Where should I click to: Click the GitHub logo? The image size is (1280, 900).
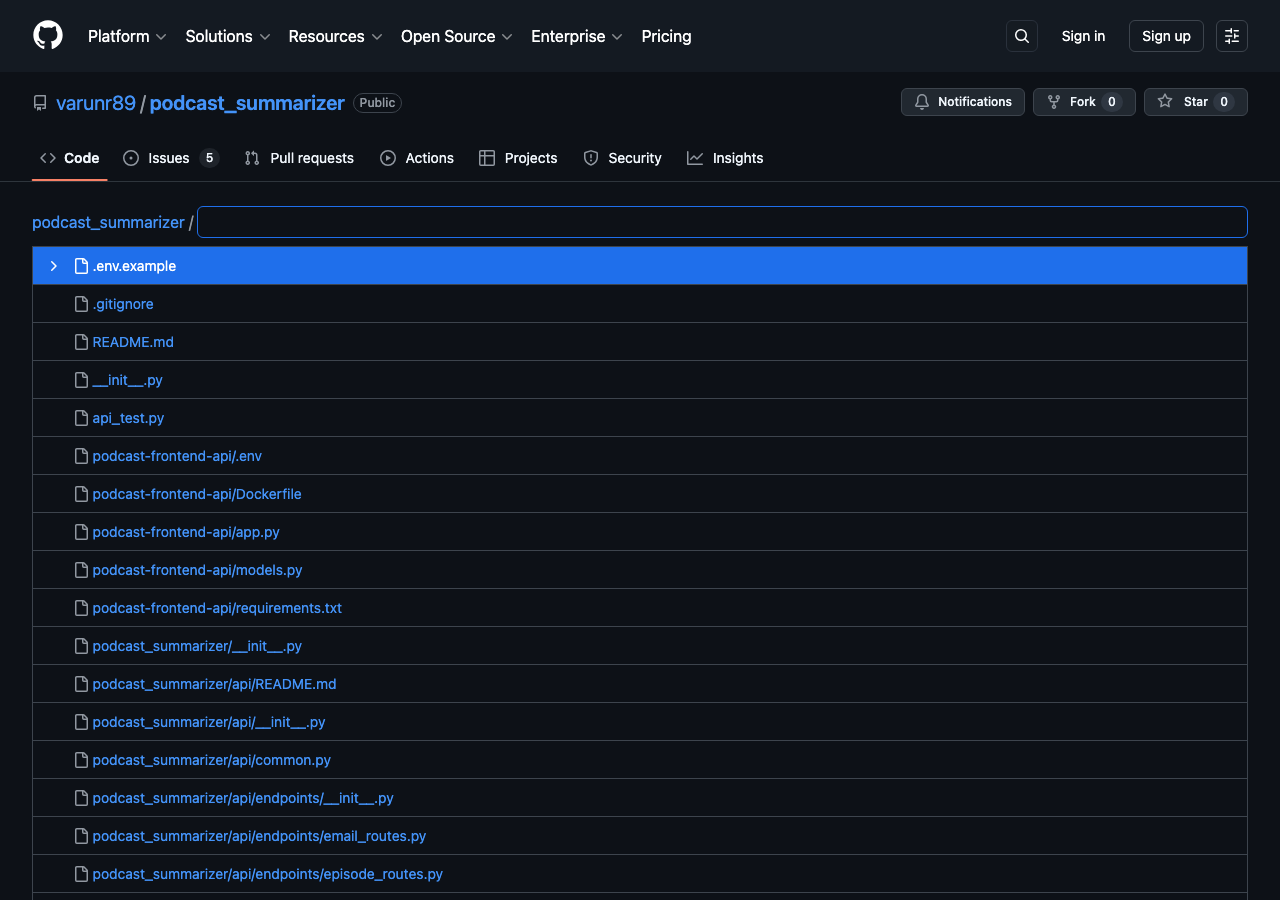point(47,36)
